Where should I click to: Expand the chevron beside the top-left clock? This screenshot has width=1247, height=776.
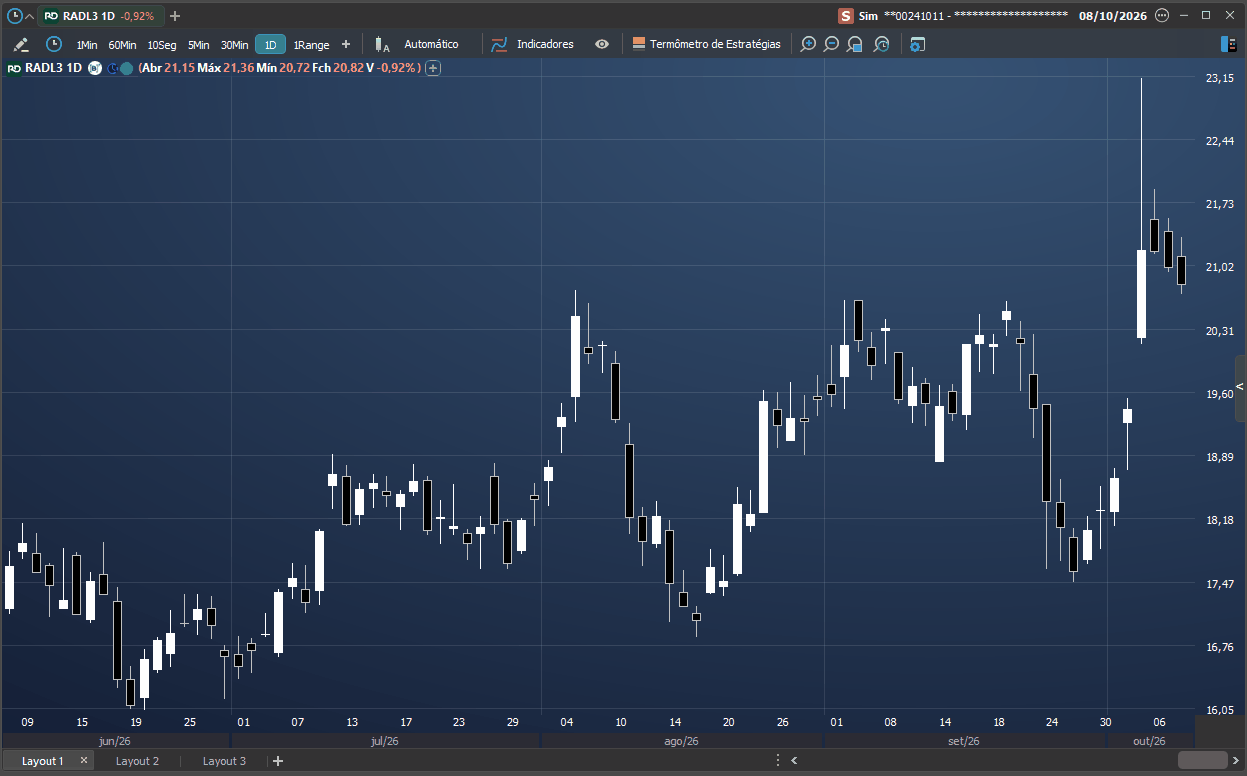[30, 16]
